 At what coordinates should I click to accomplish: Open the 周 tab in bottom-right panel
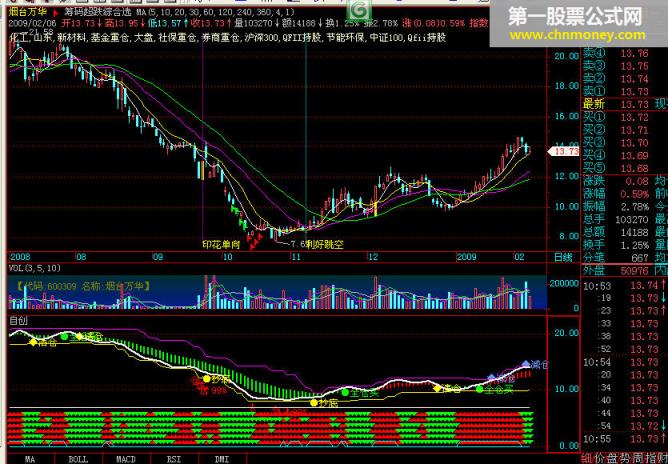tap(640, 459)
